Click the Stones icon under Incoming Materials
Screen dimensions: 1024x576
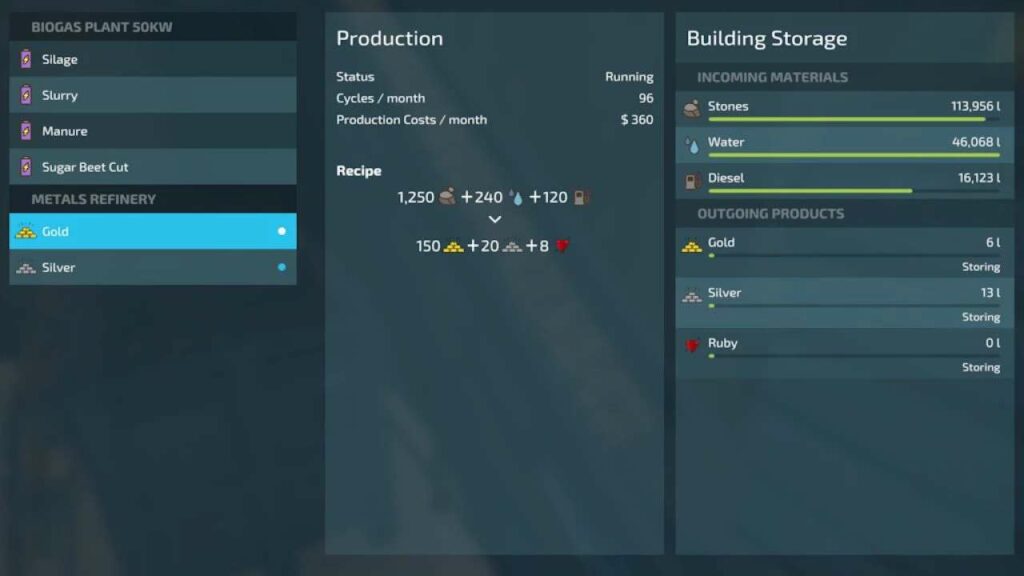(690, 107)
